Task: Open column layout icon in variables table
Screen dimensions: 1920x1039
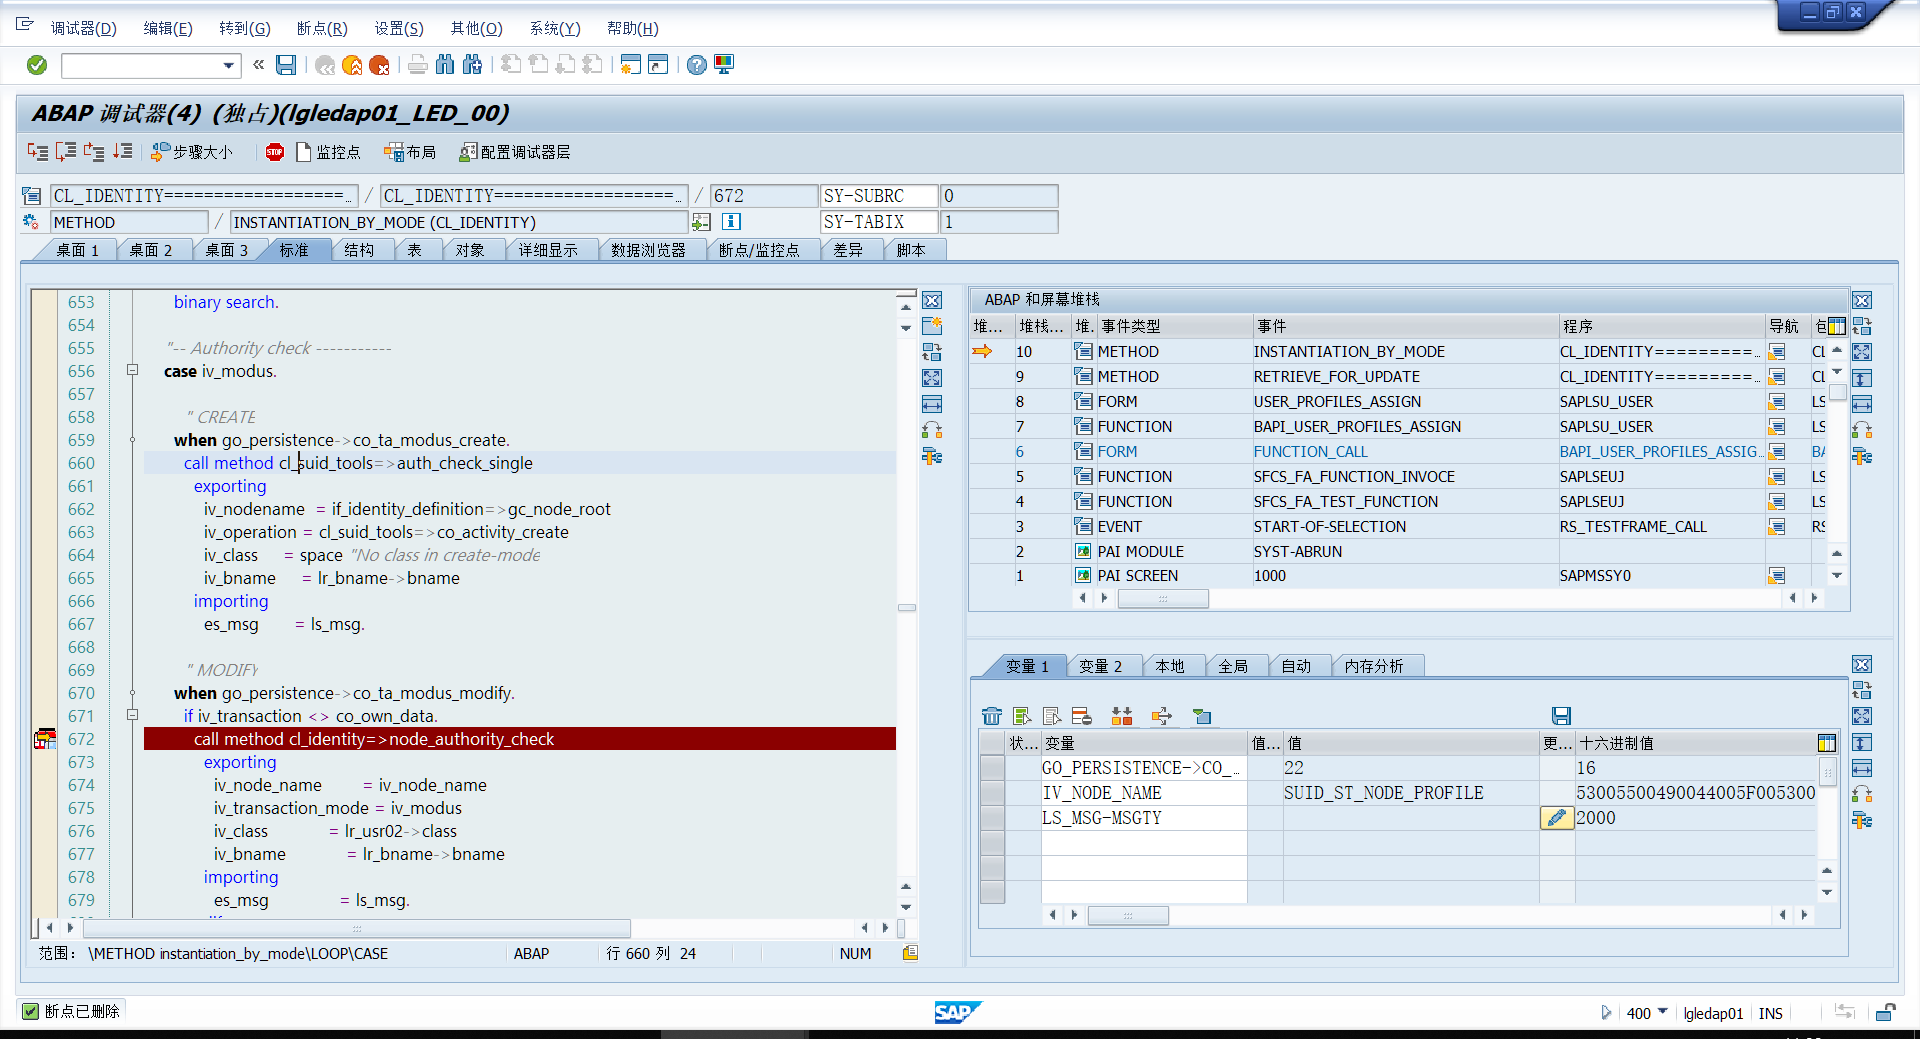Action: click(1827, 743)
